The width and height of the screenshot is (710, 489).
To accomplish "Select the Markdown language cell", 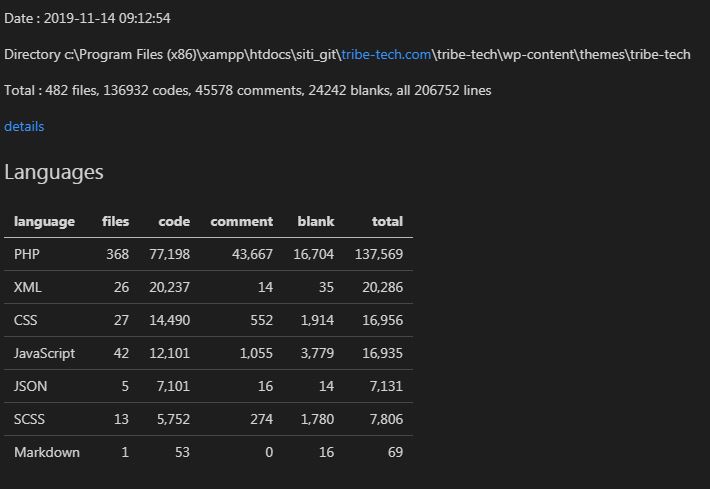I will click(47, 452).
